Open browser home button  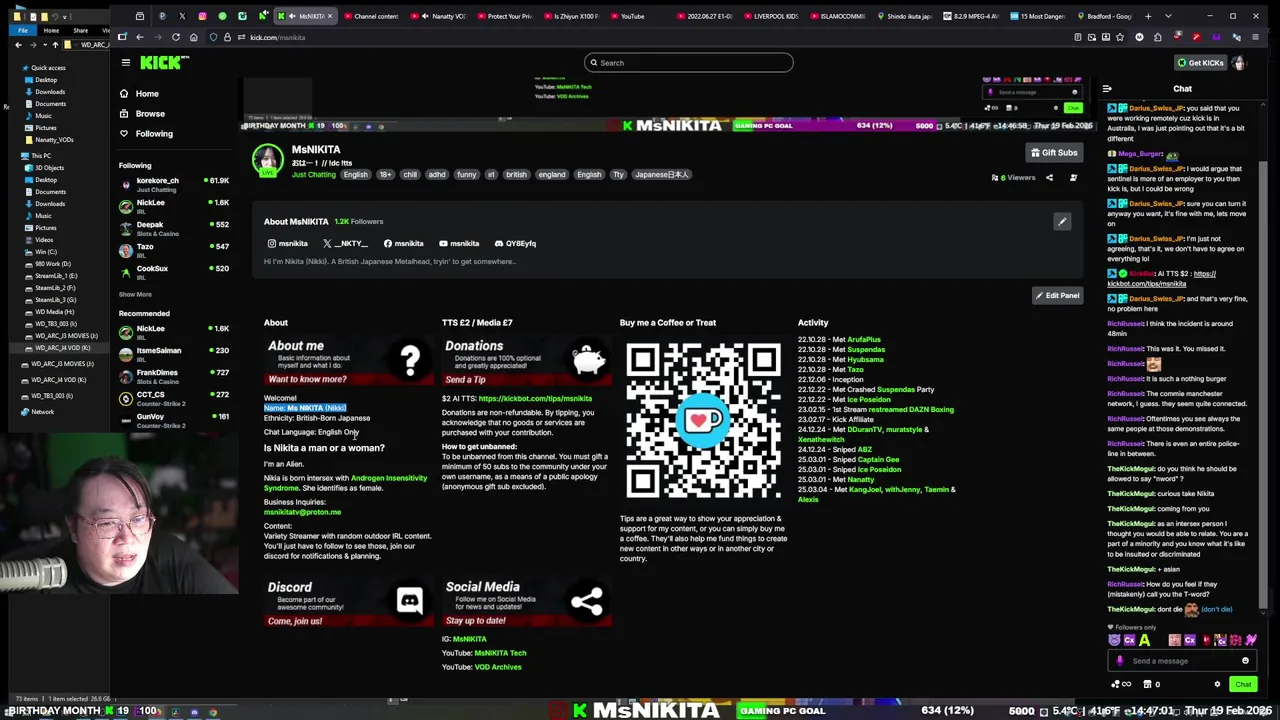click(193, 37)
